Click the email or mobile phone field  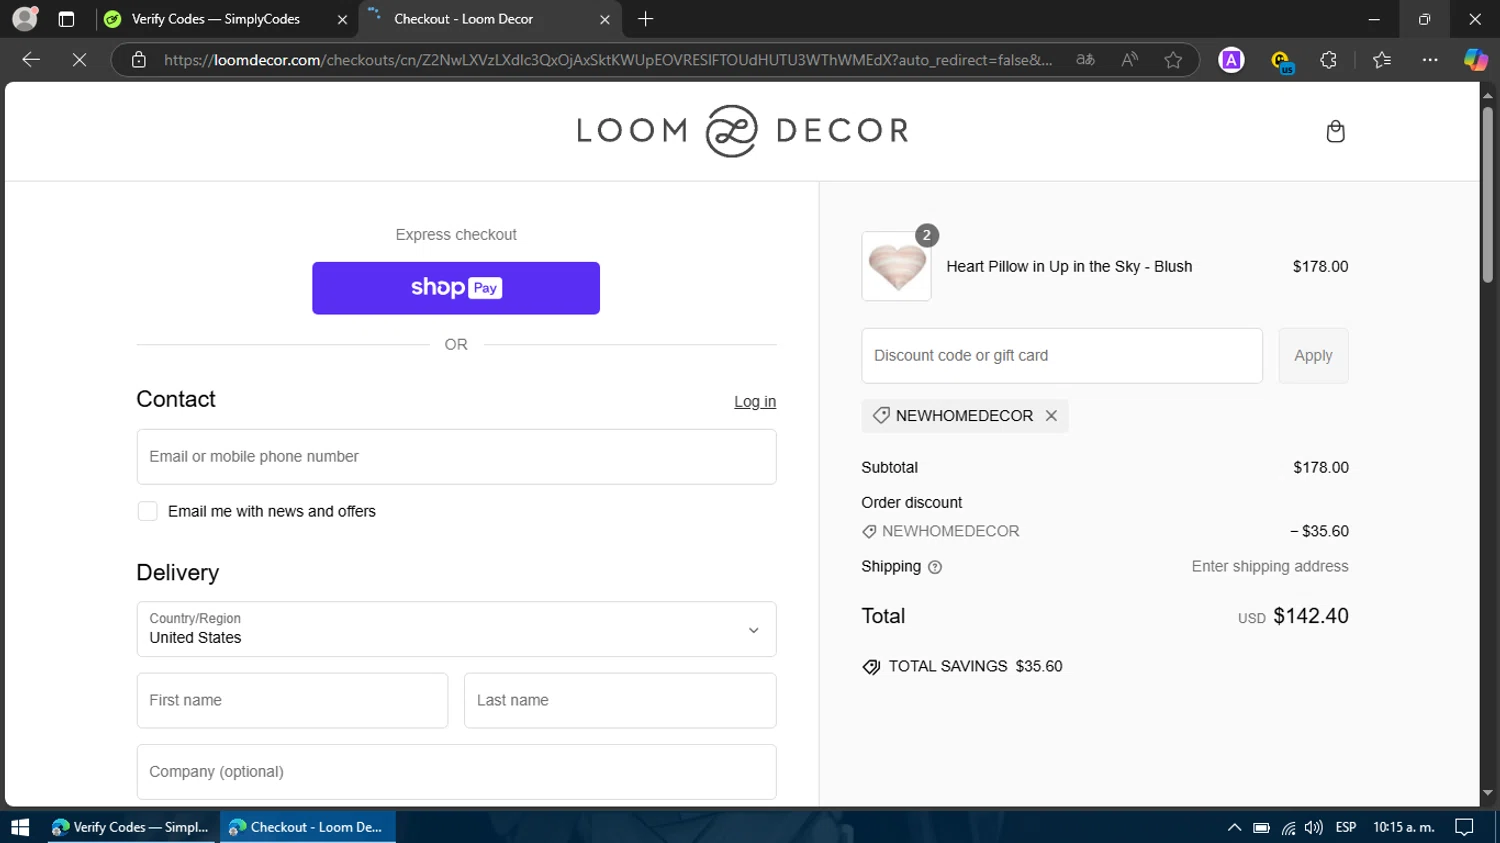point(456,457)
